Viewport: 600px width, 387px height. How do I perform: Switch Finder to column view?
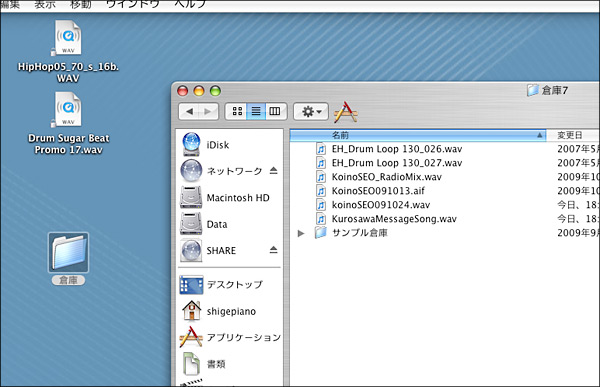(x=275, y=111)
